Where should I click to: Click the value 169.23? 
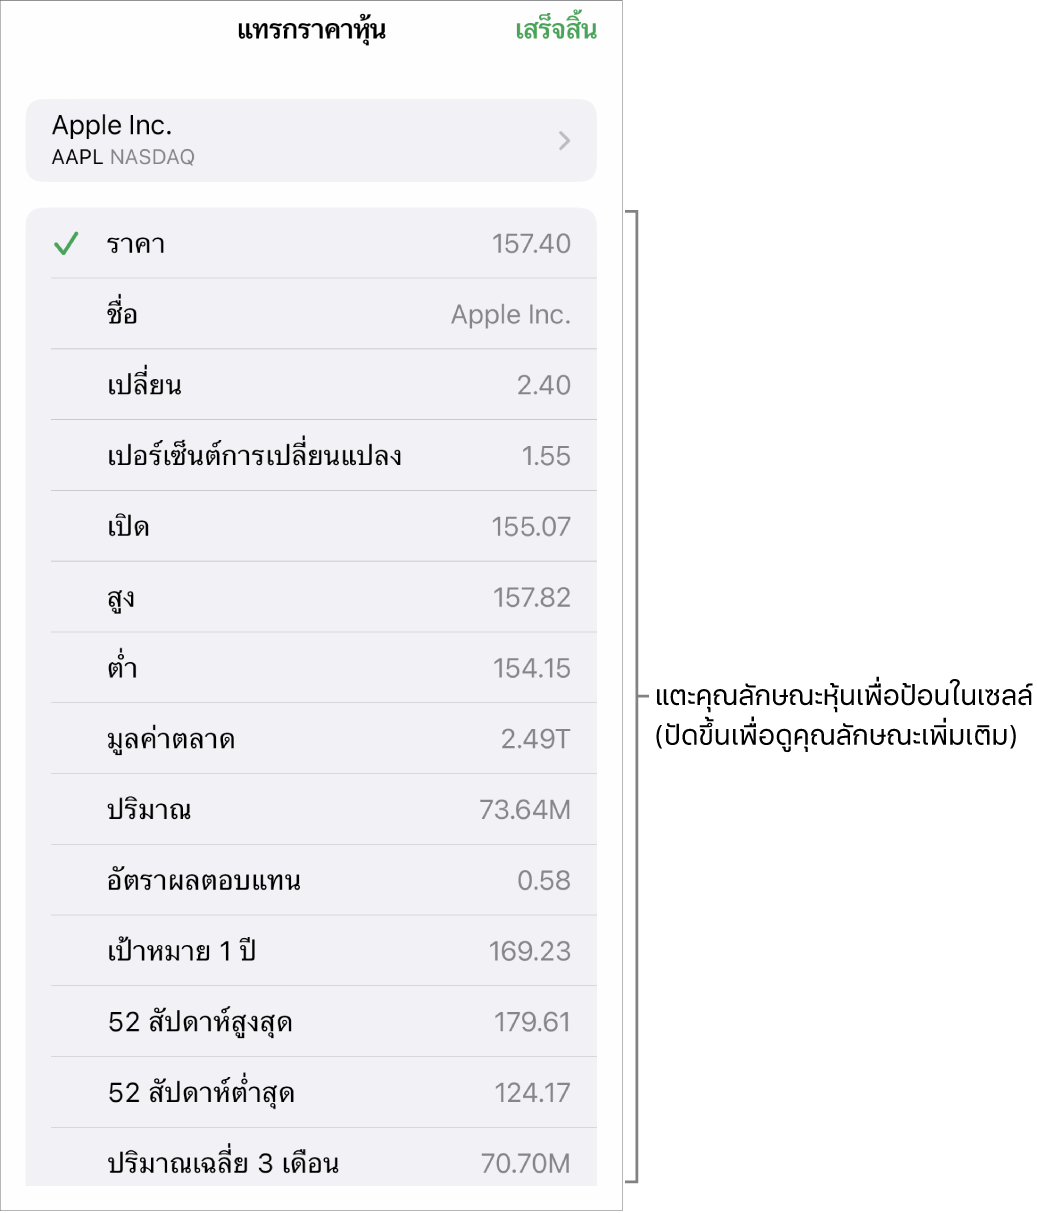(530, 952)
